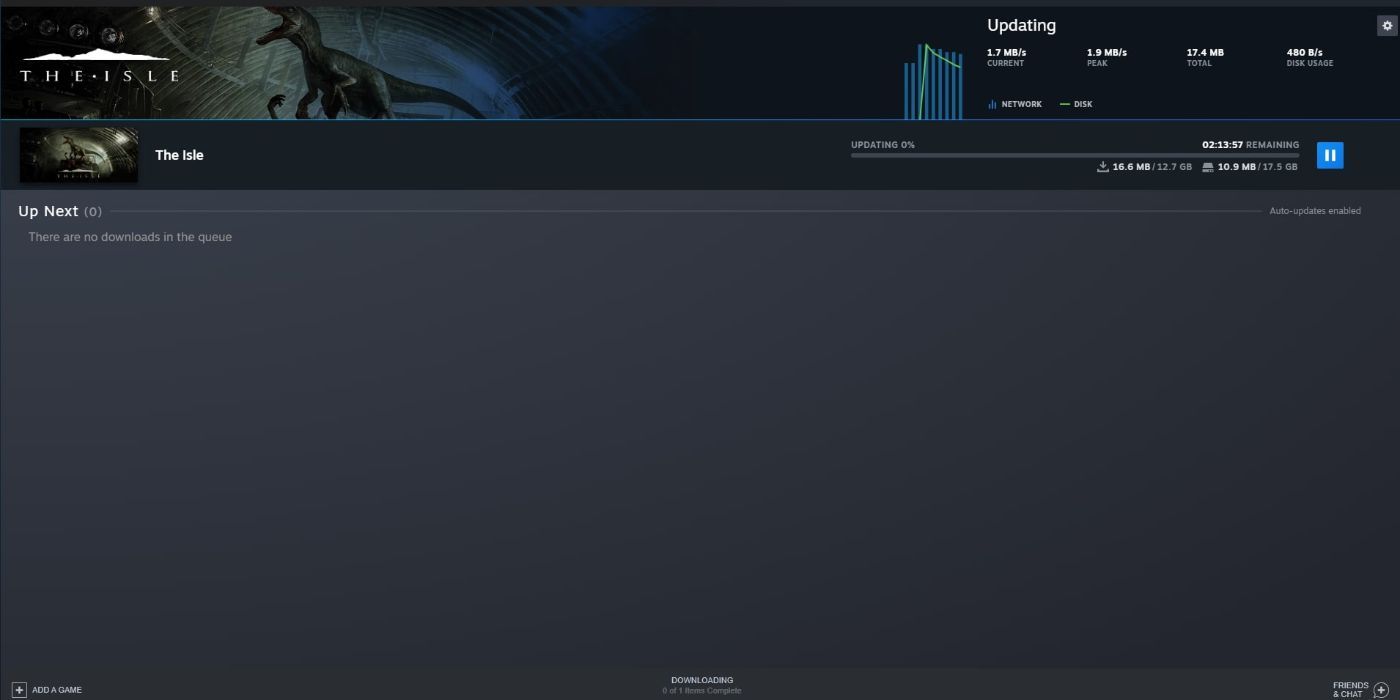The width and height of the screenshot is (1400, 700).
Task: Open The Isle game title link
Action: pos(179,155)
